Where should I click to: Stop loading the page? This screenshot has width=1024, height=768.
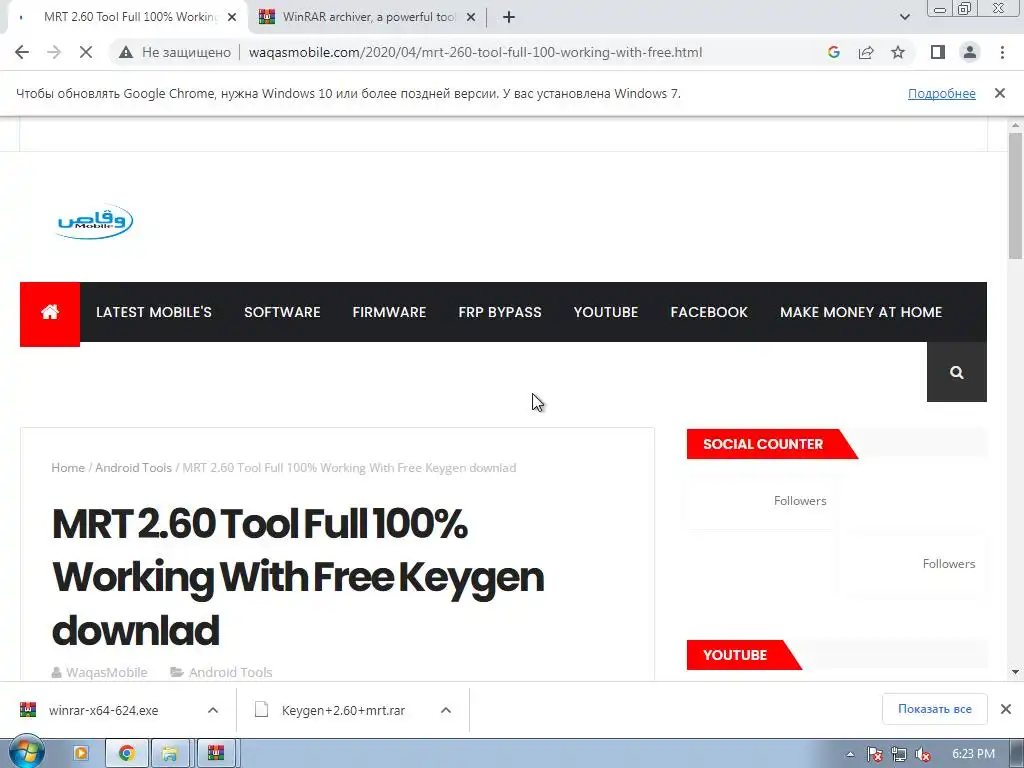[86, 52]
